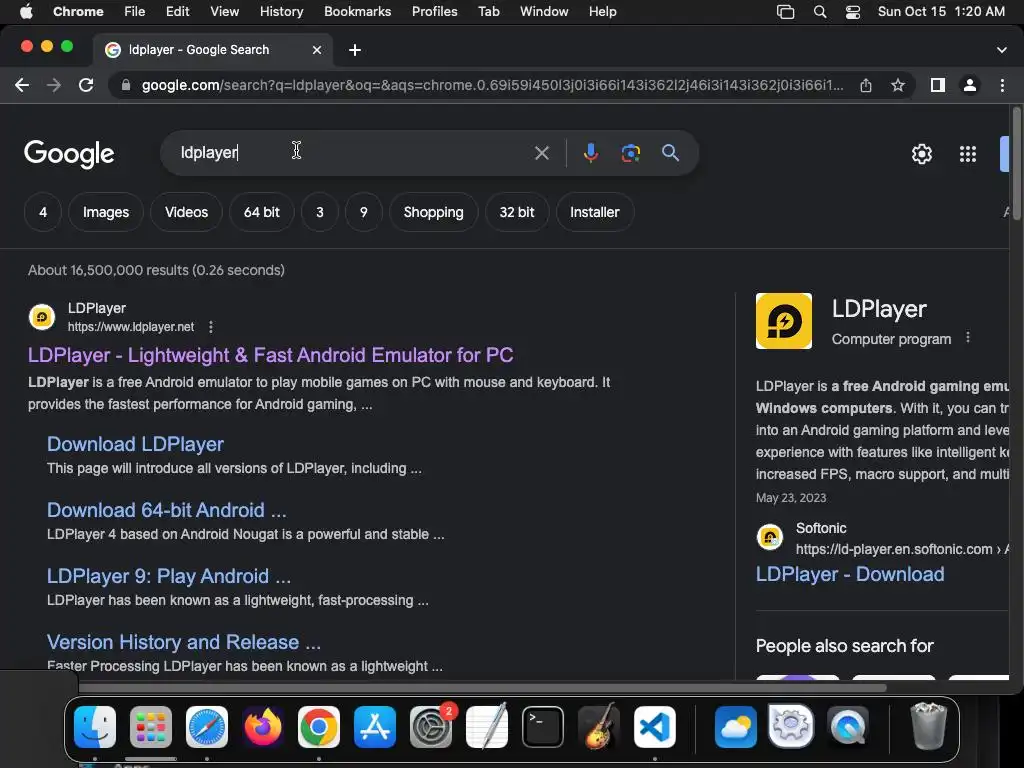
Task: Open the Window menu
Action: pyautogui.click(x=544, y=12)
